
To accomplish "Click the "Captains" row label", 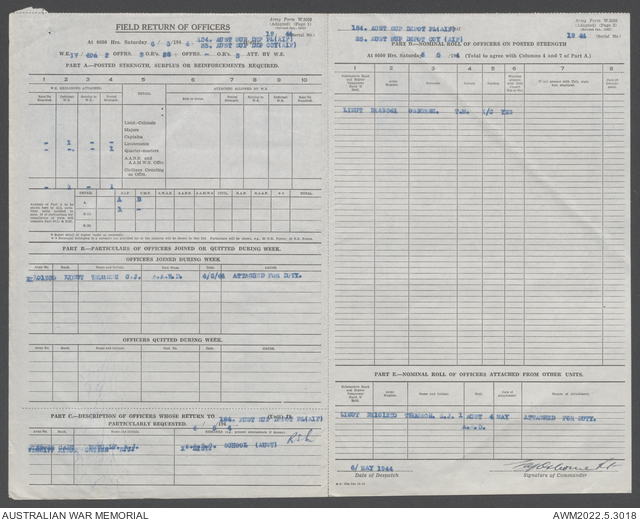I will 133,137.
